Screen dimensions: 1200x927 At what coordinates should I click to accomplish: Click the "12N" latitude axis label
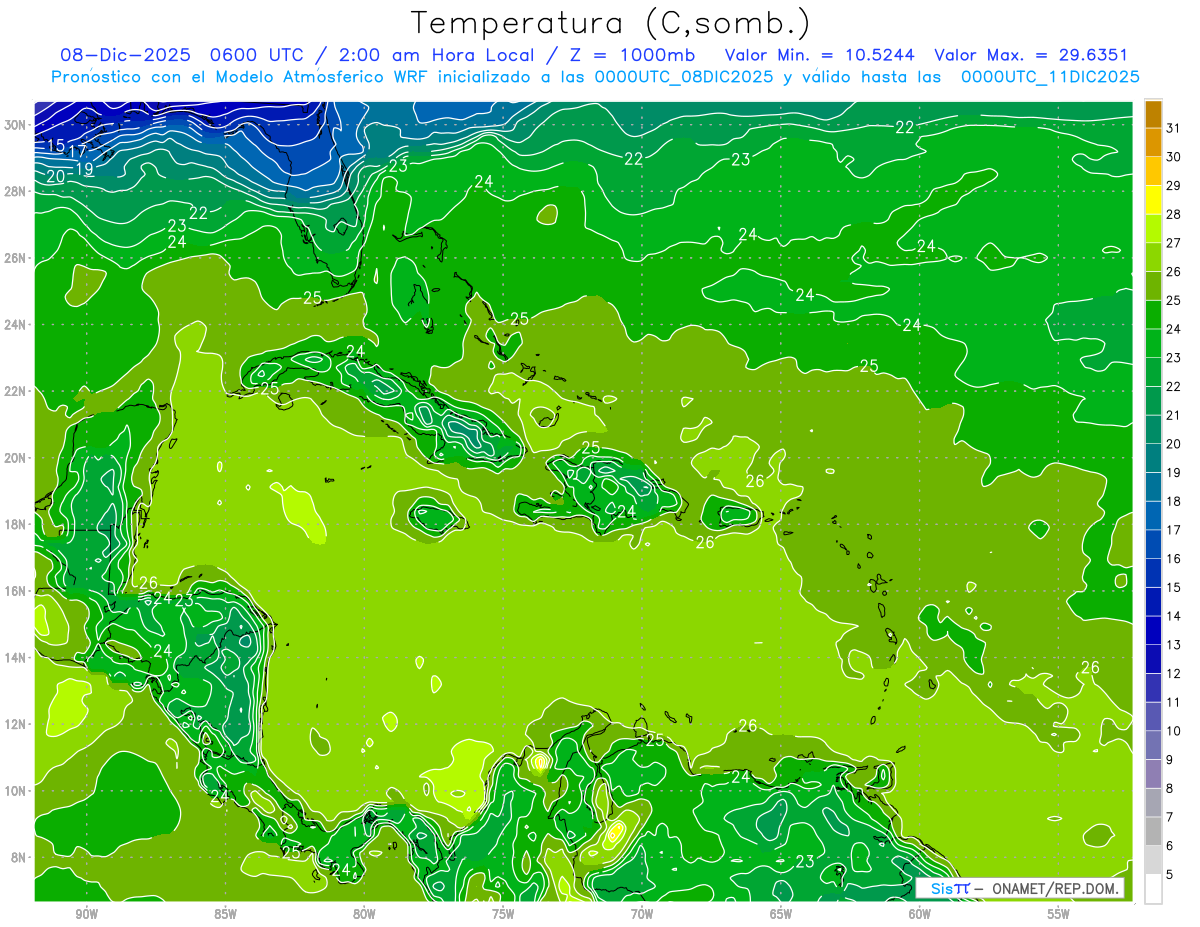(x=17, y=724)
